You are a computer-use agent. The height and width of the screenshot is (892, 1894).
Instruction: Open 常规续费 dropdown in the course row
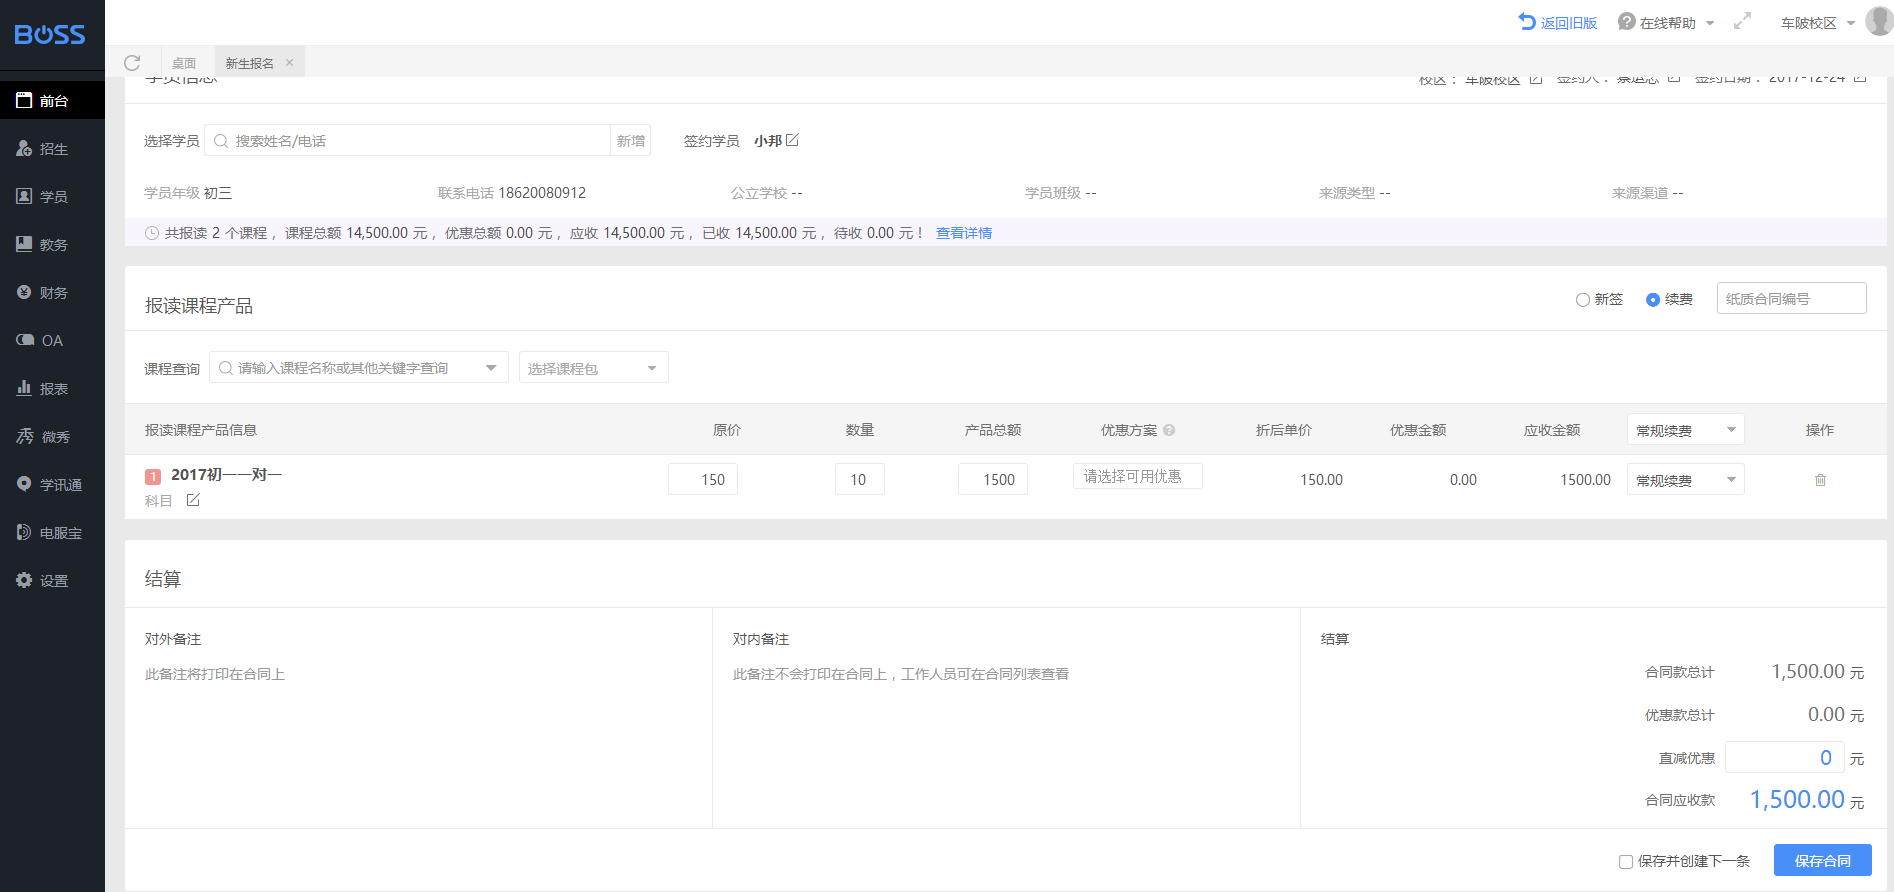click(x=1686, y=480)
